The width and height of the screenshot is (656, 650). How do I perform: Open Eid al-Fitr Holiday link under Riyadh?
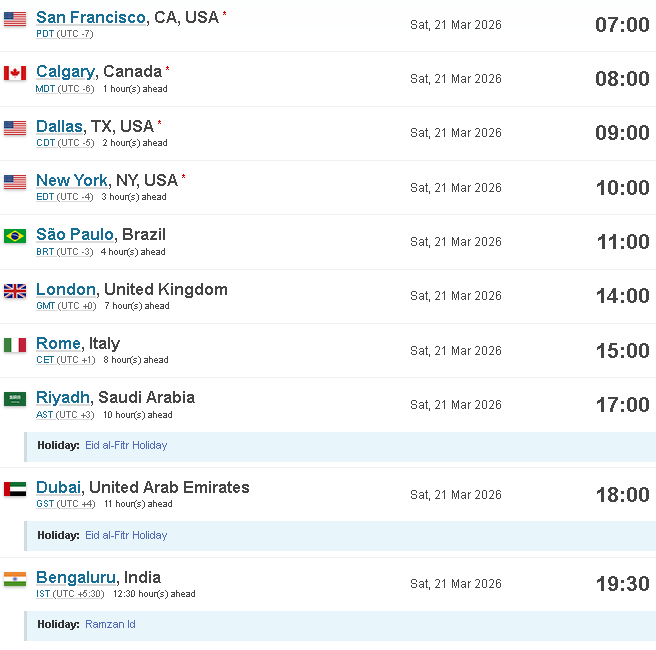click(x=126, y=445)
